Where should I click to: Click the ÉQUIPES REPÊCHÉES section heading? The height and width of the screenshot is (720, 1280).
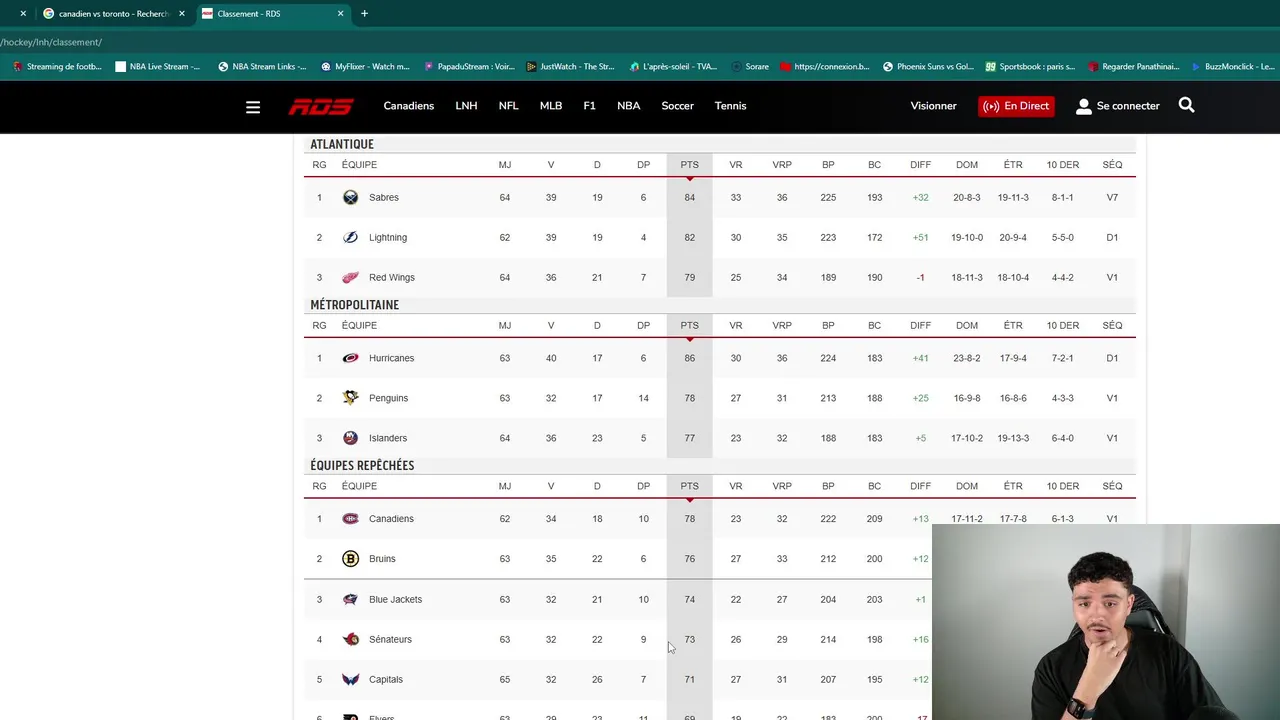pyautogui.click(x=362, y=465)
